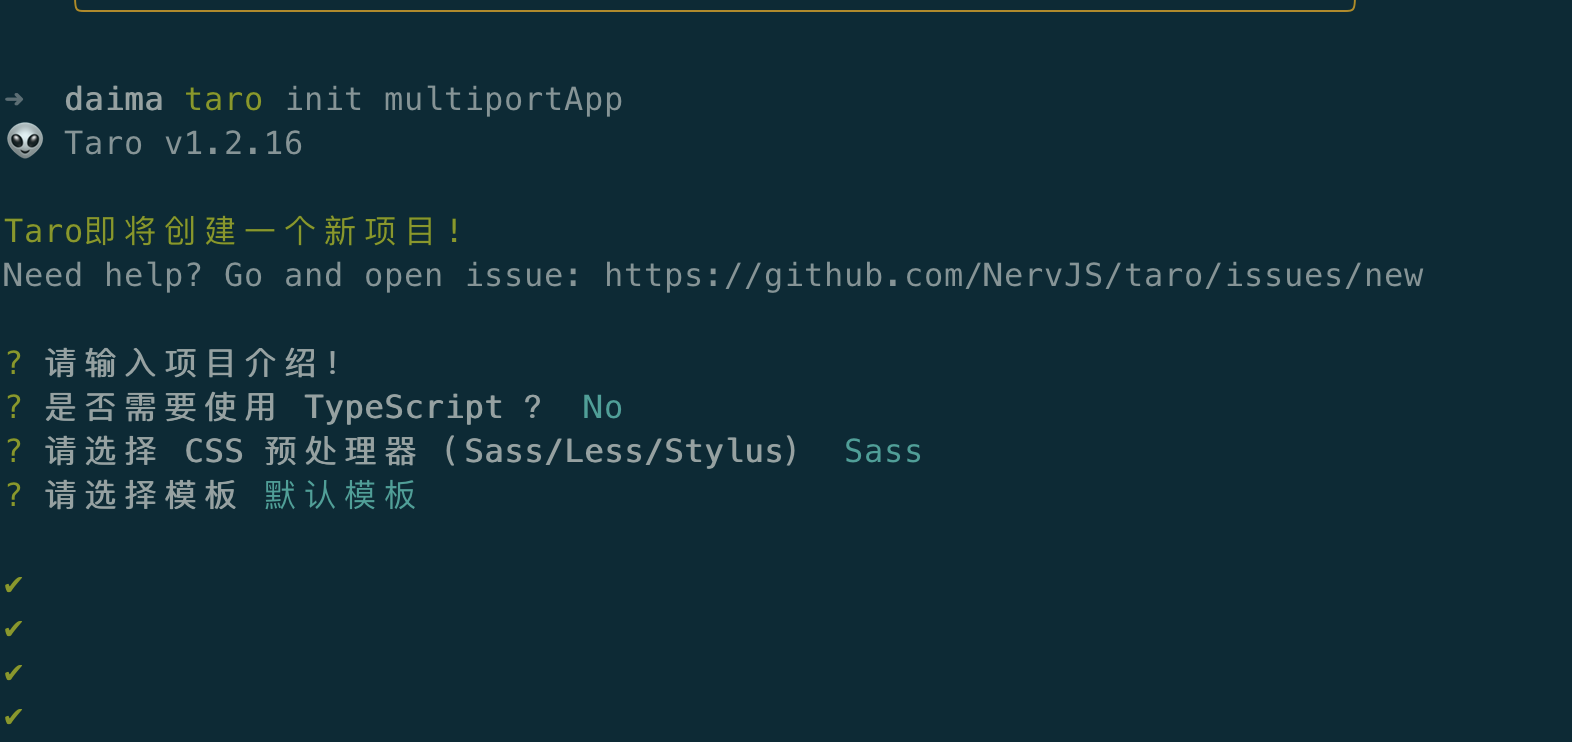
Task: Click the yellow "taro" command word
Action: click(x=223, y=99)
